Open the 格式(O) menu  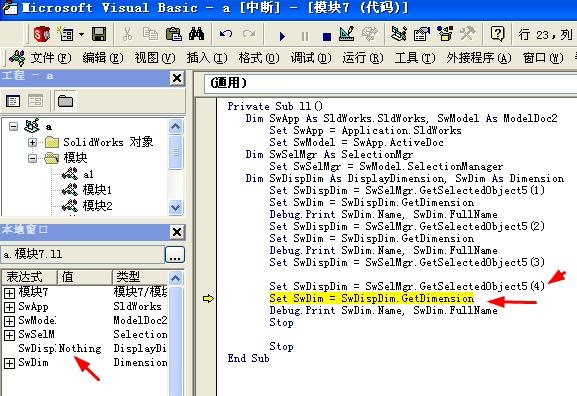(x=259, y=58)
